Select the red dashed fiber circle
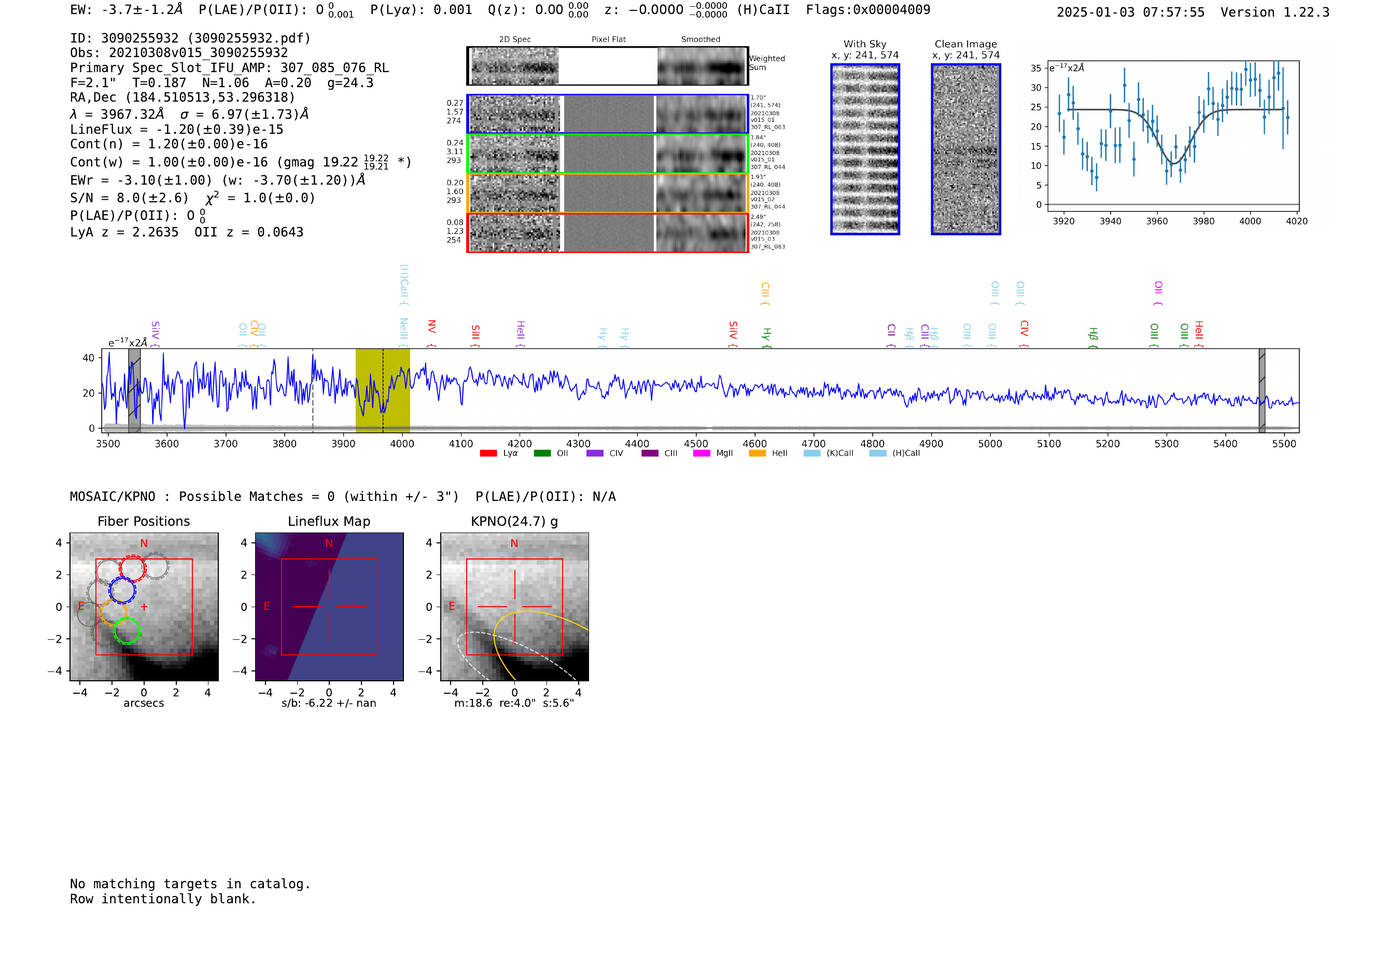 tap(132, 568)
